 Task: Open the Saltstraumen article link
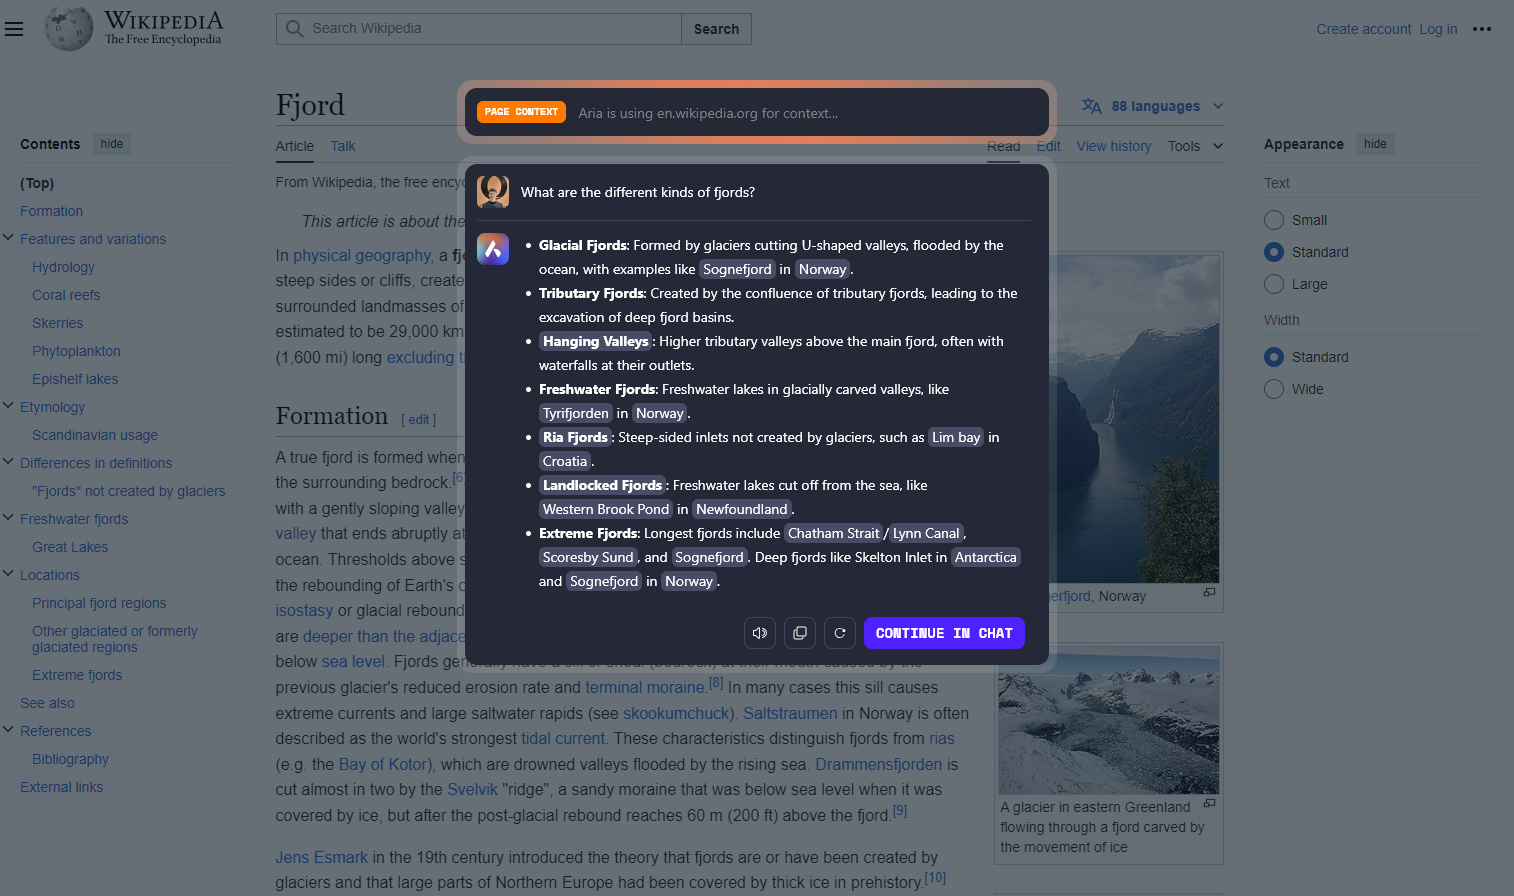(790, 713)
